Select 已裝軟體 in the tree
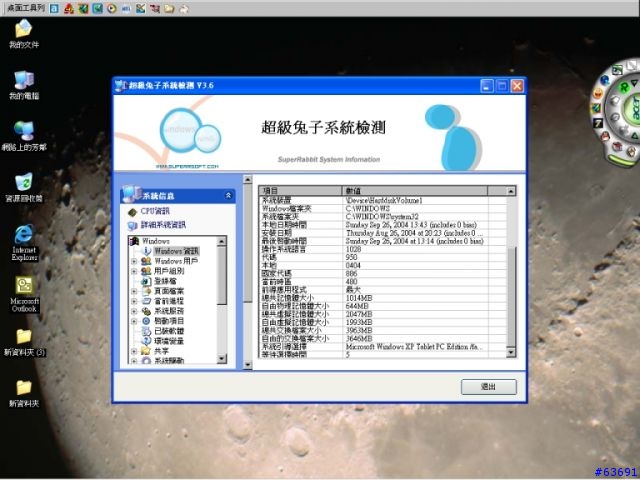 tap(169, 331)
